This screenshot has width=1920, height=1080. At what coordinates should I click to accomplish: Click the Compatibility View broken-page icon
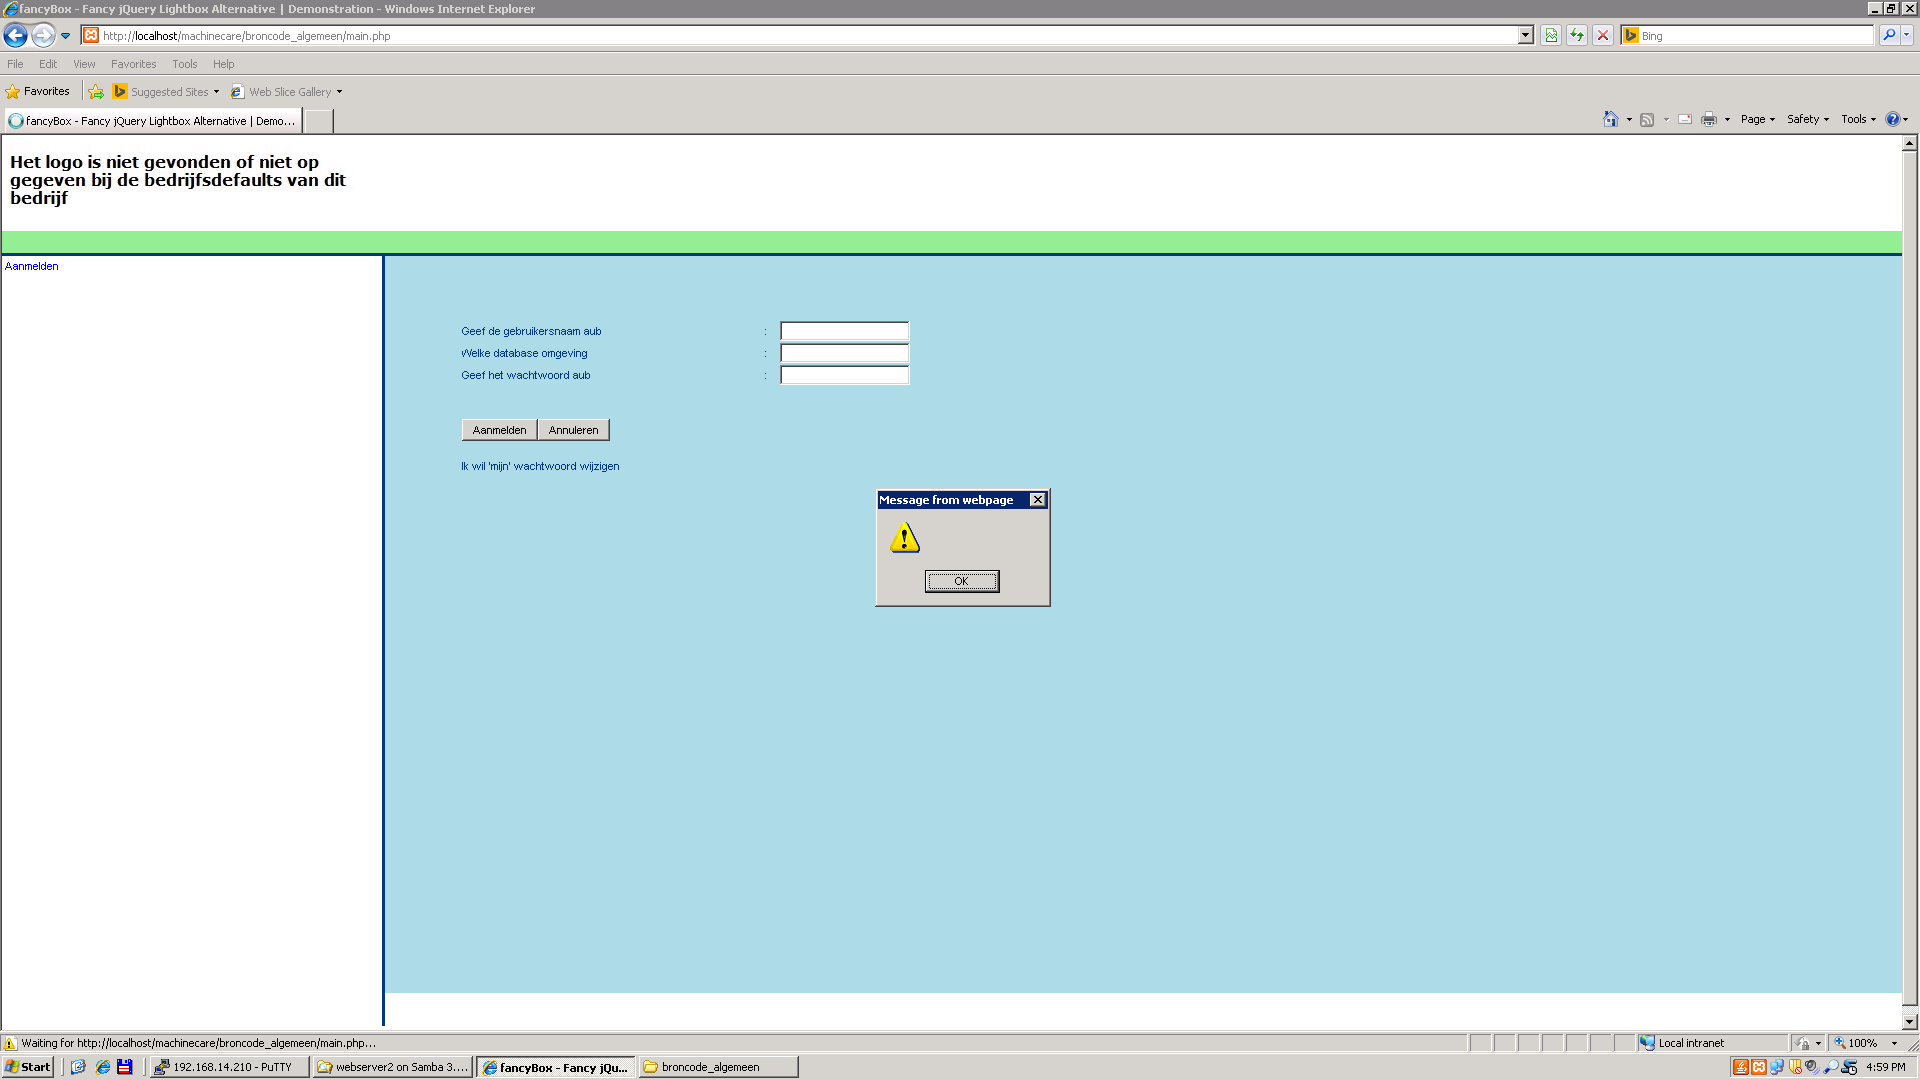tap(1550, 35)
